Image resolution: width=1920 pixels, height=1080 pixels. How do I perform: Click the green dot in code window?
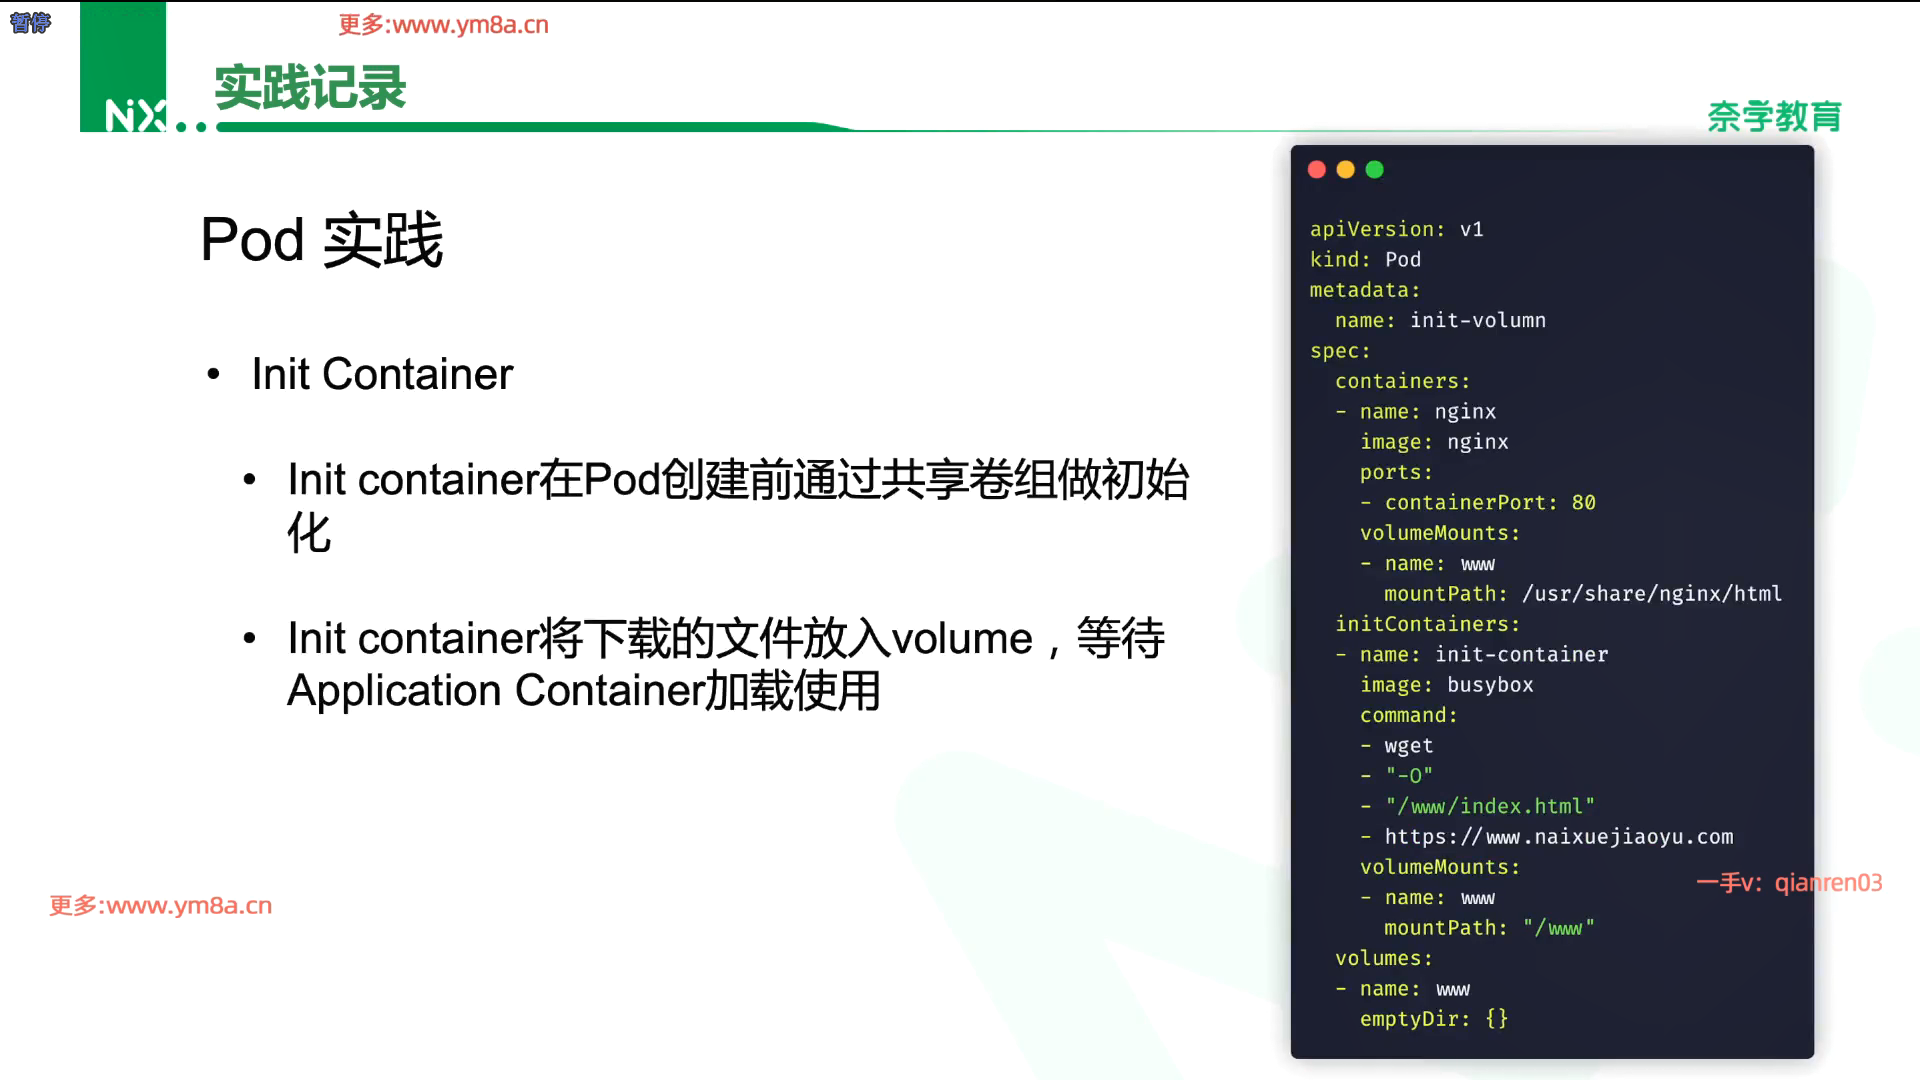click(1375, 170)
